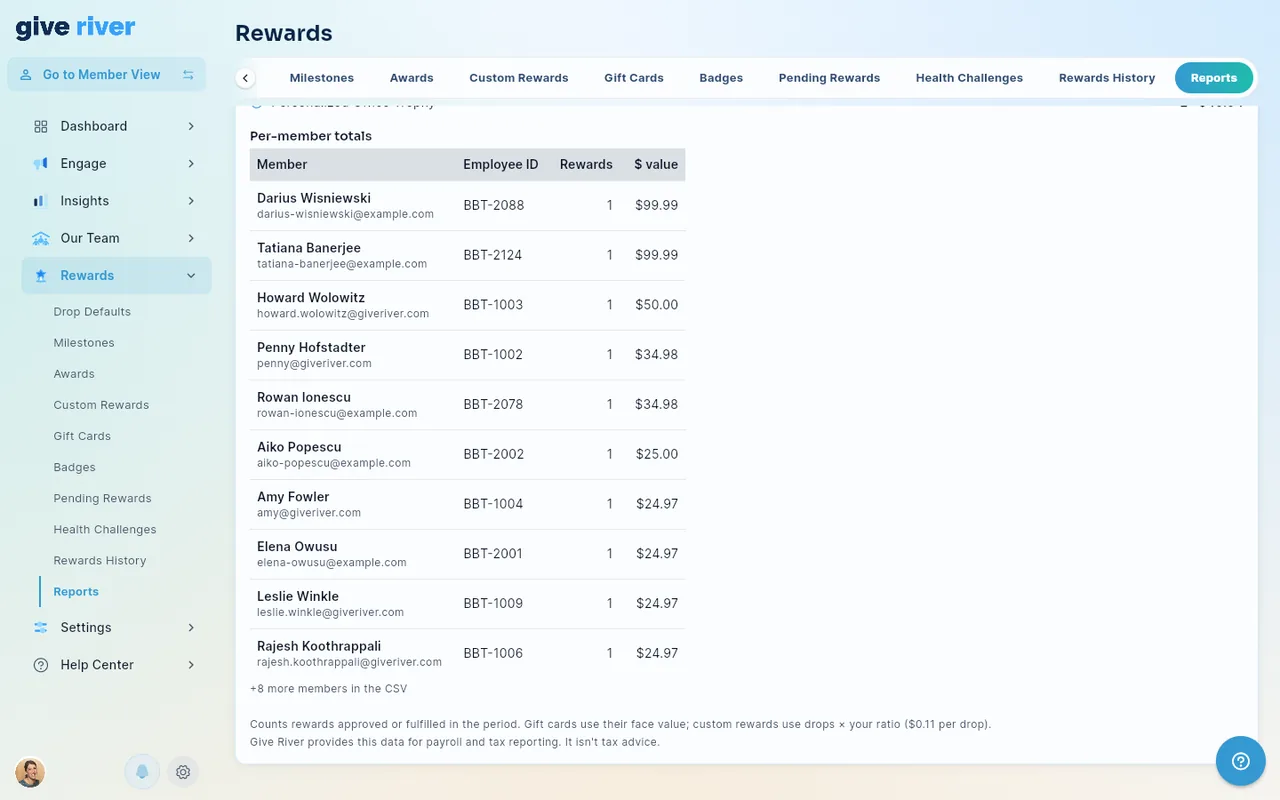Expand the Insights menu chevron
The width and height of the screenshot is (1280, 800).
(x=191, y=201)
